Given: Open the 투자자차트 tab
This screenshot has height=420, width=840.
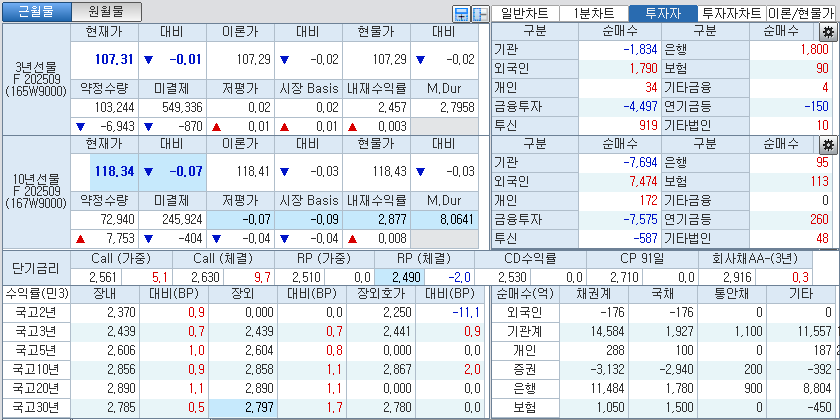Looking at the screenshot, I should (x=732, y=13).
